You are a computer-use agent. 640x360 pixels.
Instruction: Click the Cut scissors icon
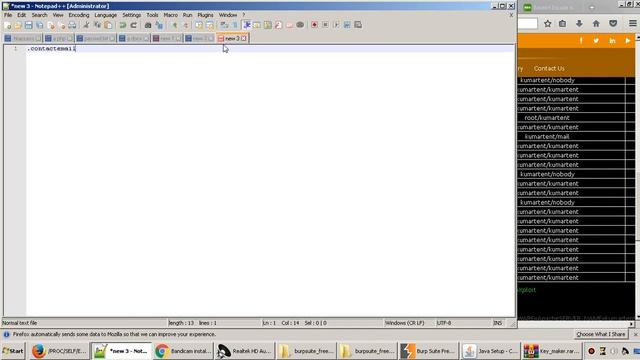click(x=86, y=25)
